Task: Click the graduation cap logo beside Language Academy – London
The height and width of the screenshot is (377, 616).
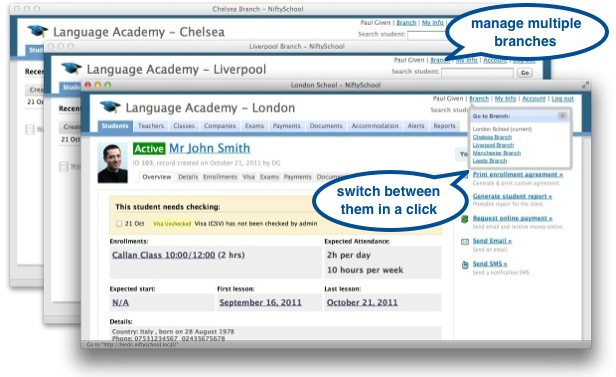Action: 110,107
